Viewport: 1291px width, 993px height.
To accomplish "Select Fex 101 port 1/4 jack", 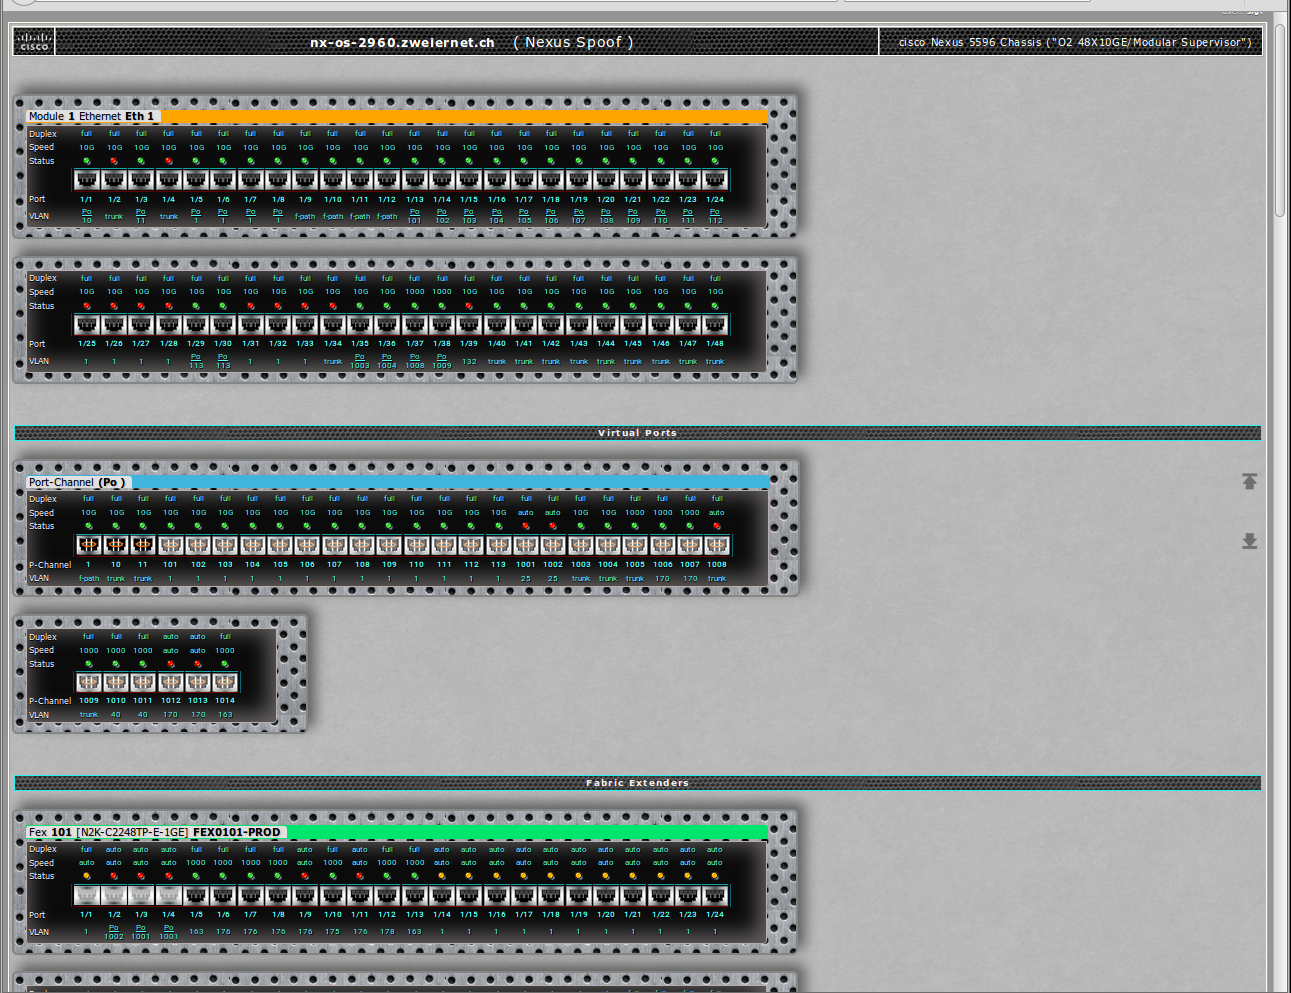I will [168, 895].
